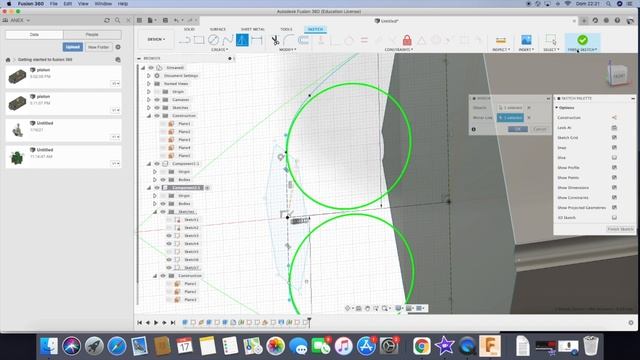
Task: Toggle the Show Profile checkbox
Action: (614, 167)
